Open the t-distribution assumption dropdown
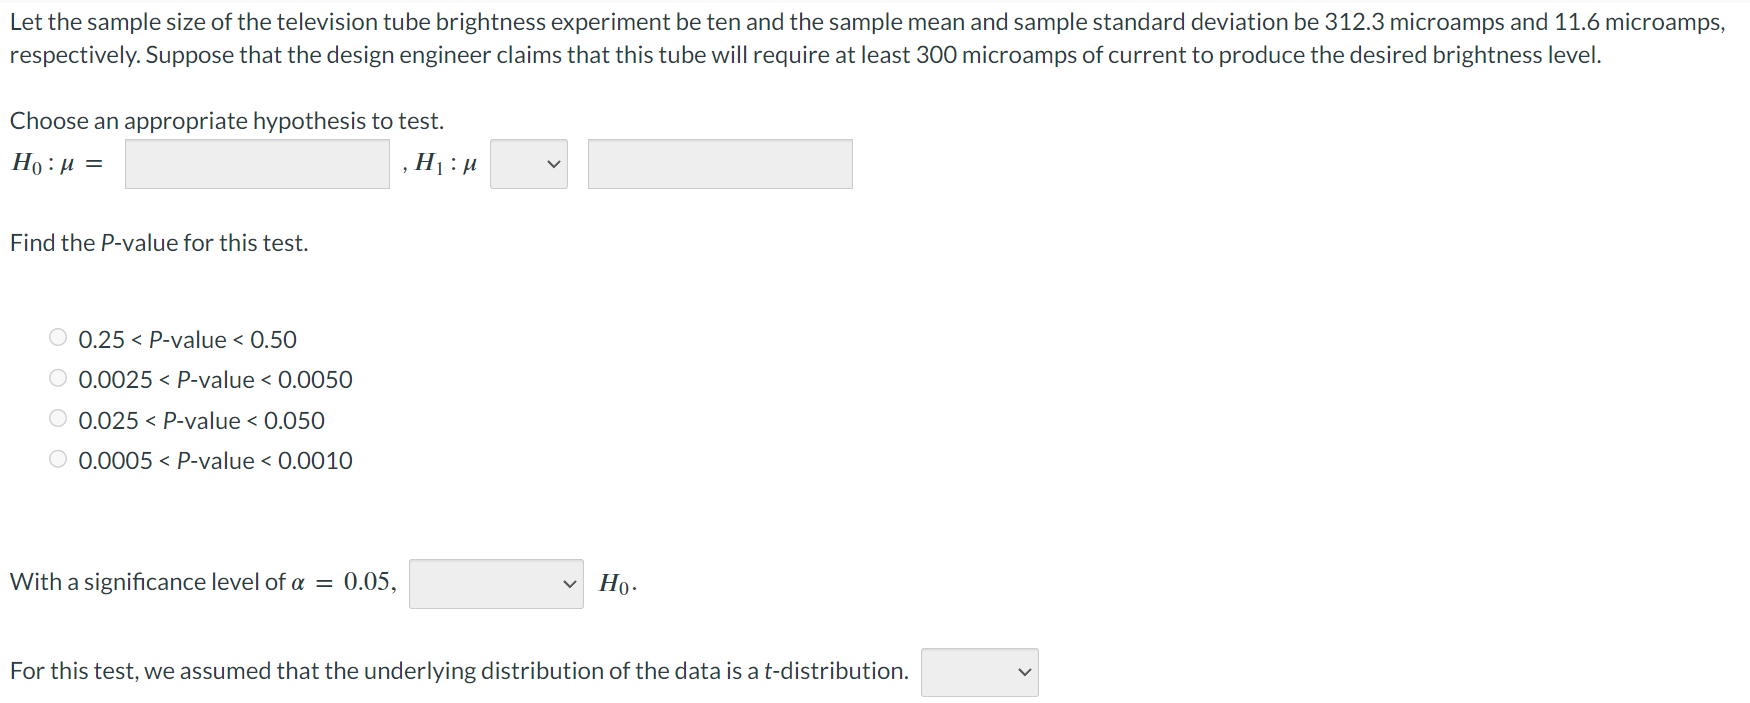 [979, 673]
